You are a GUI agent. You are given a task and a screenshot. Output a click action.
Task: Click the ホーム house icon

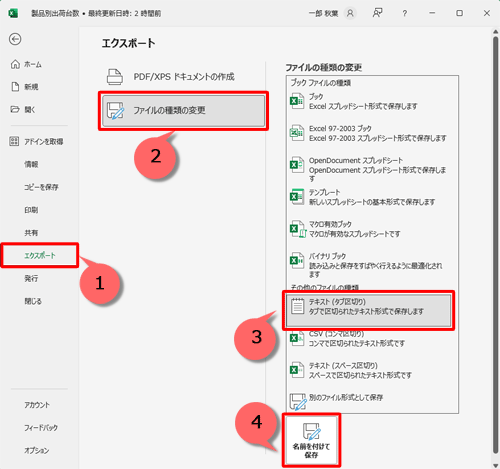pos(15,64)
